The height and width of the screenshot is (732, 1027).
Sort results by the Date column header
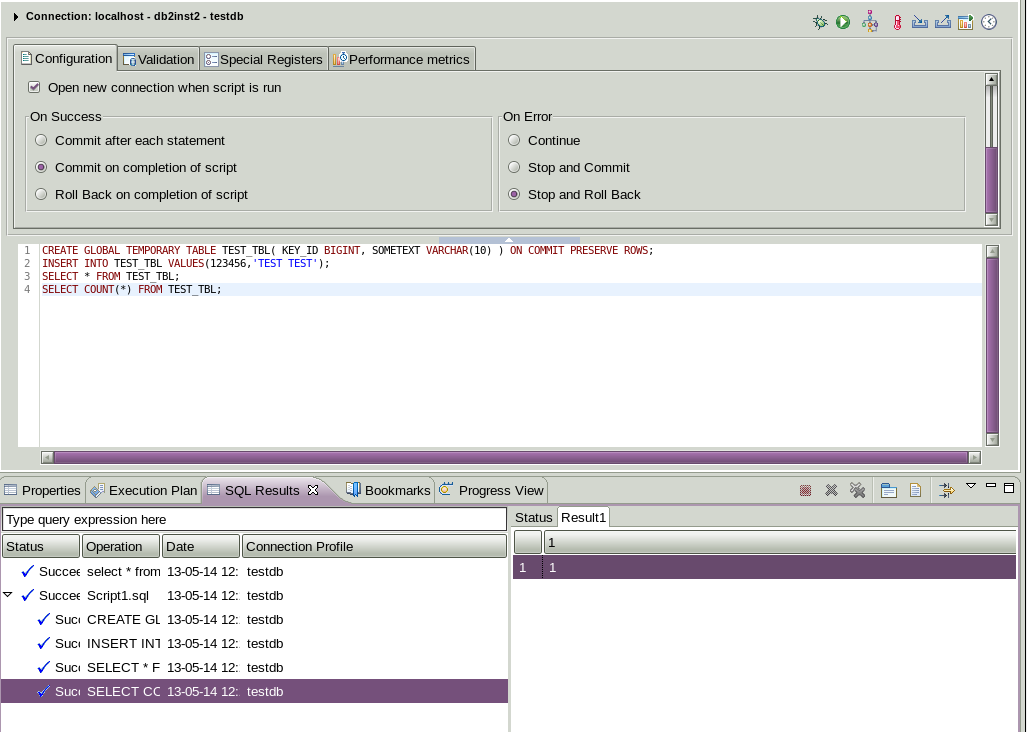point(200,546)
